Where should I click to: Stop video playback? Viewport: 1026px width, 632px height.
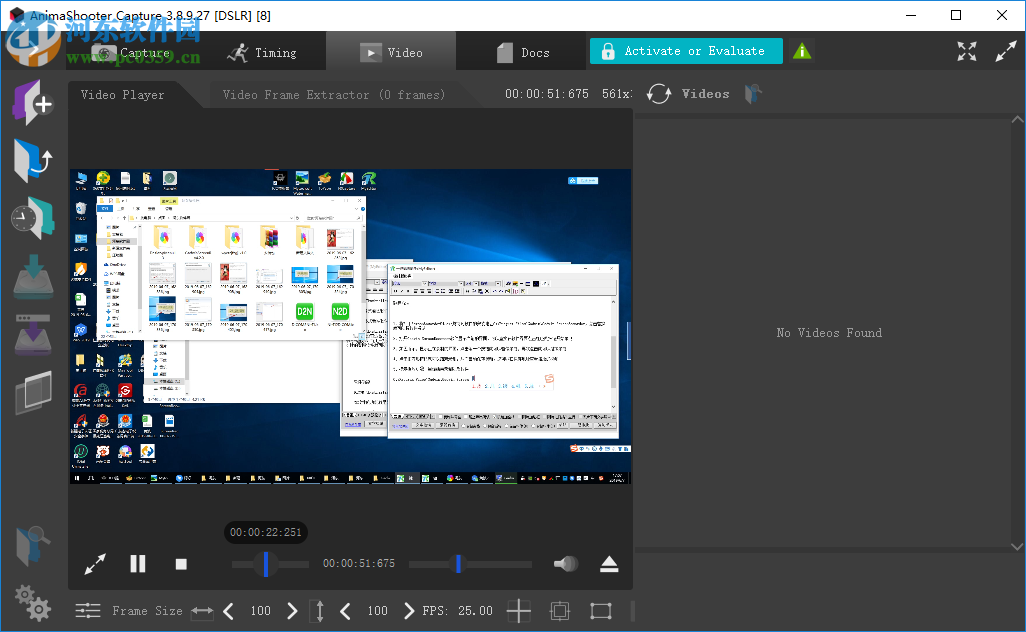(180, 563)
